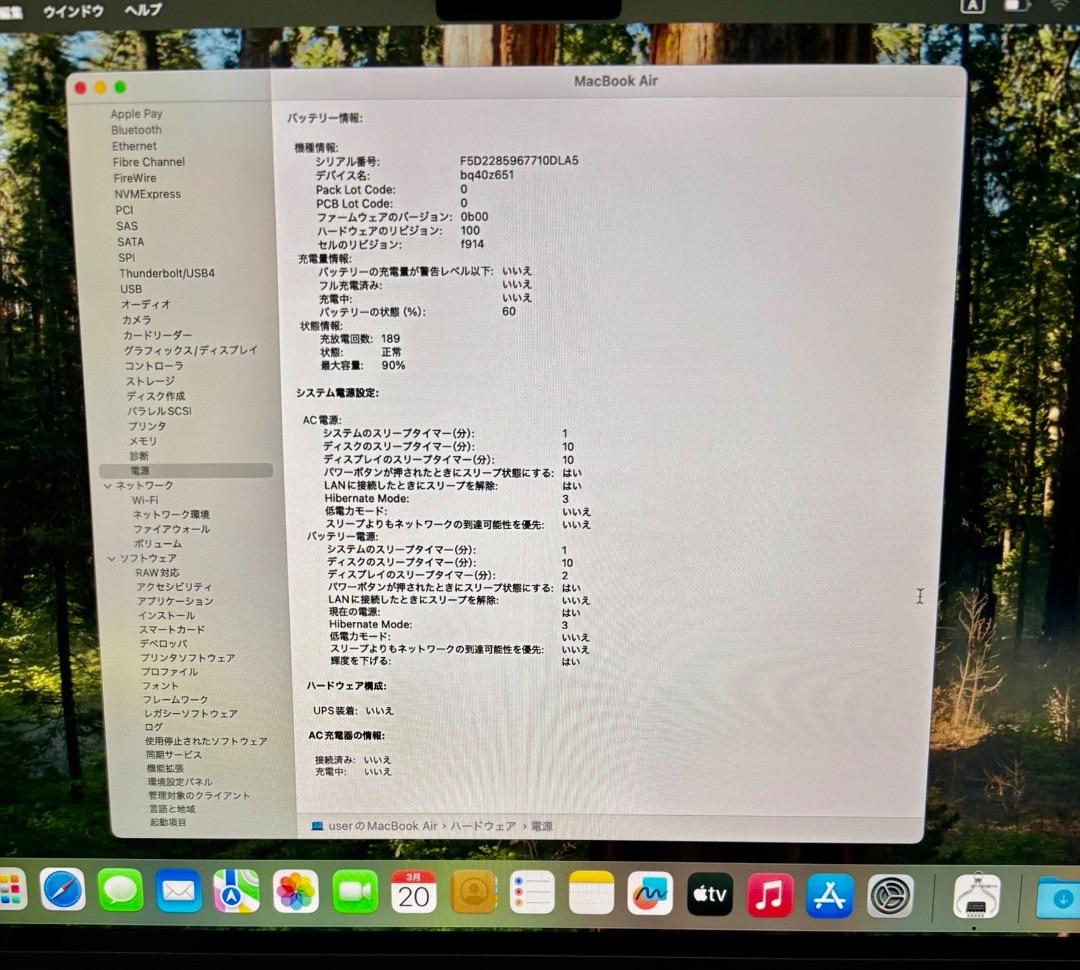Open Messages from the Dock
The image size is (1080, 970).
click(x=120, y=890)
